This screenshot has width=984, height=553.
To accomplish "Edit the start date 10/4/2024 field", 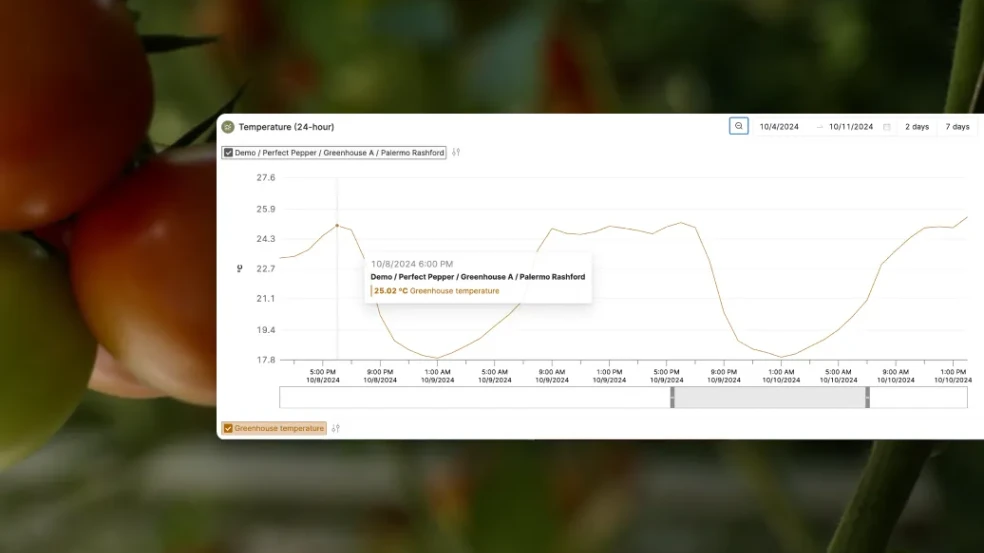I will click(779, 127).
